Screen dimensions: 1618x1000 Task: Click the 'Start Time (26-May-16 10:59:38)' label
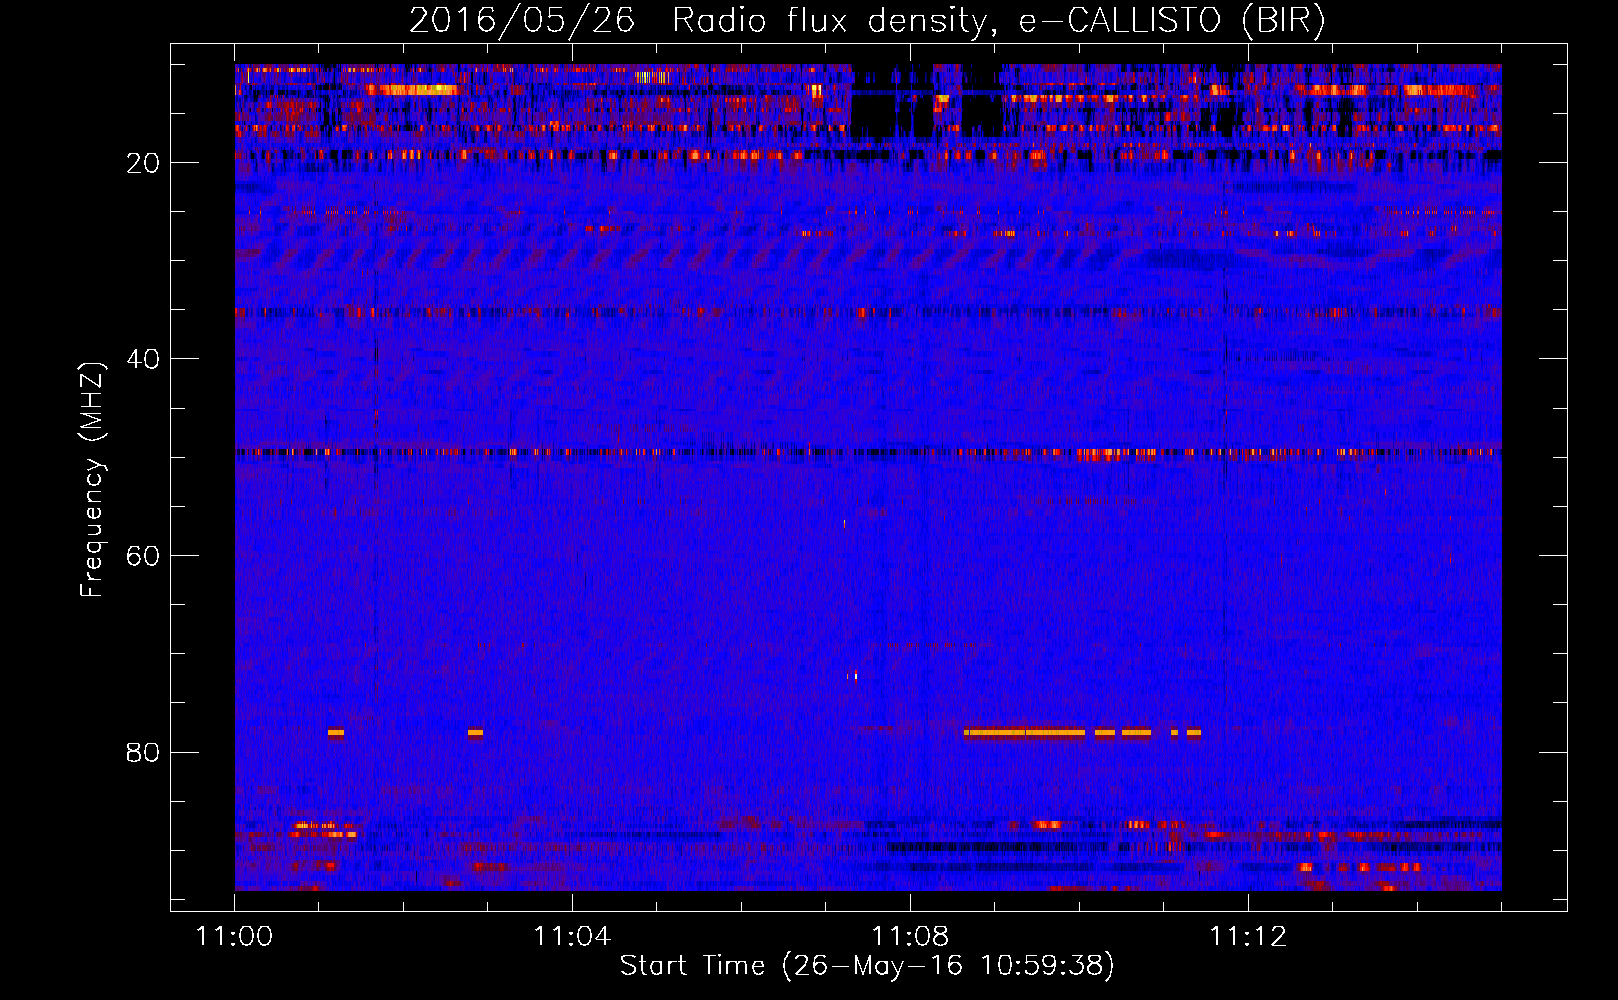point(867,965)
